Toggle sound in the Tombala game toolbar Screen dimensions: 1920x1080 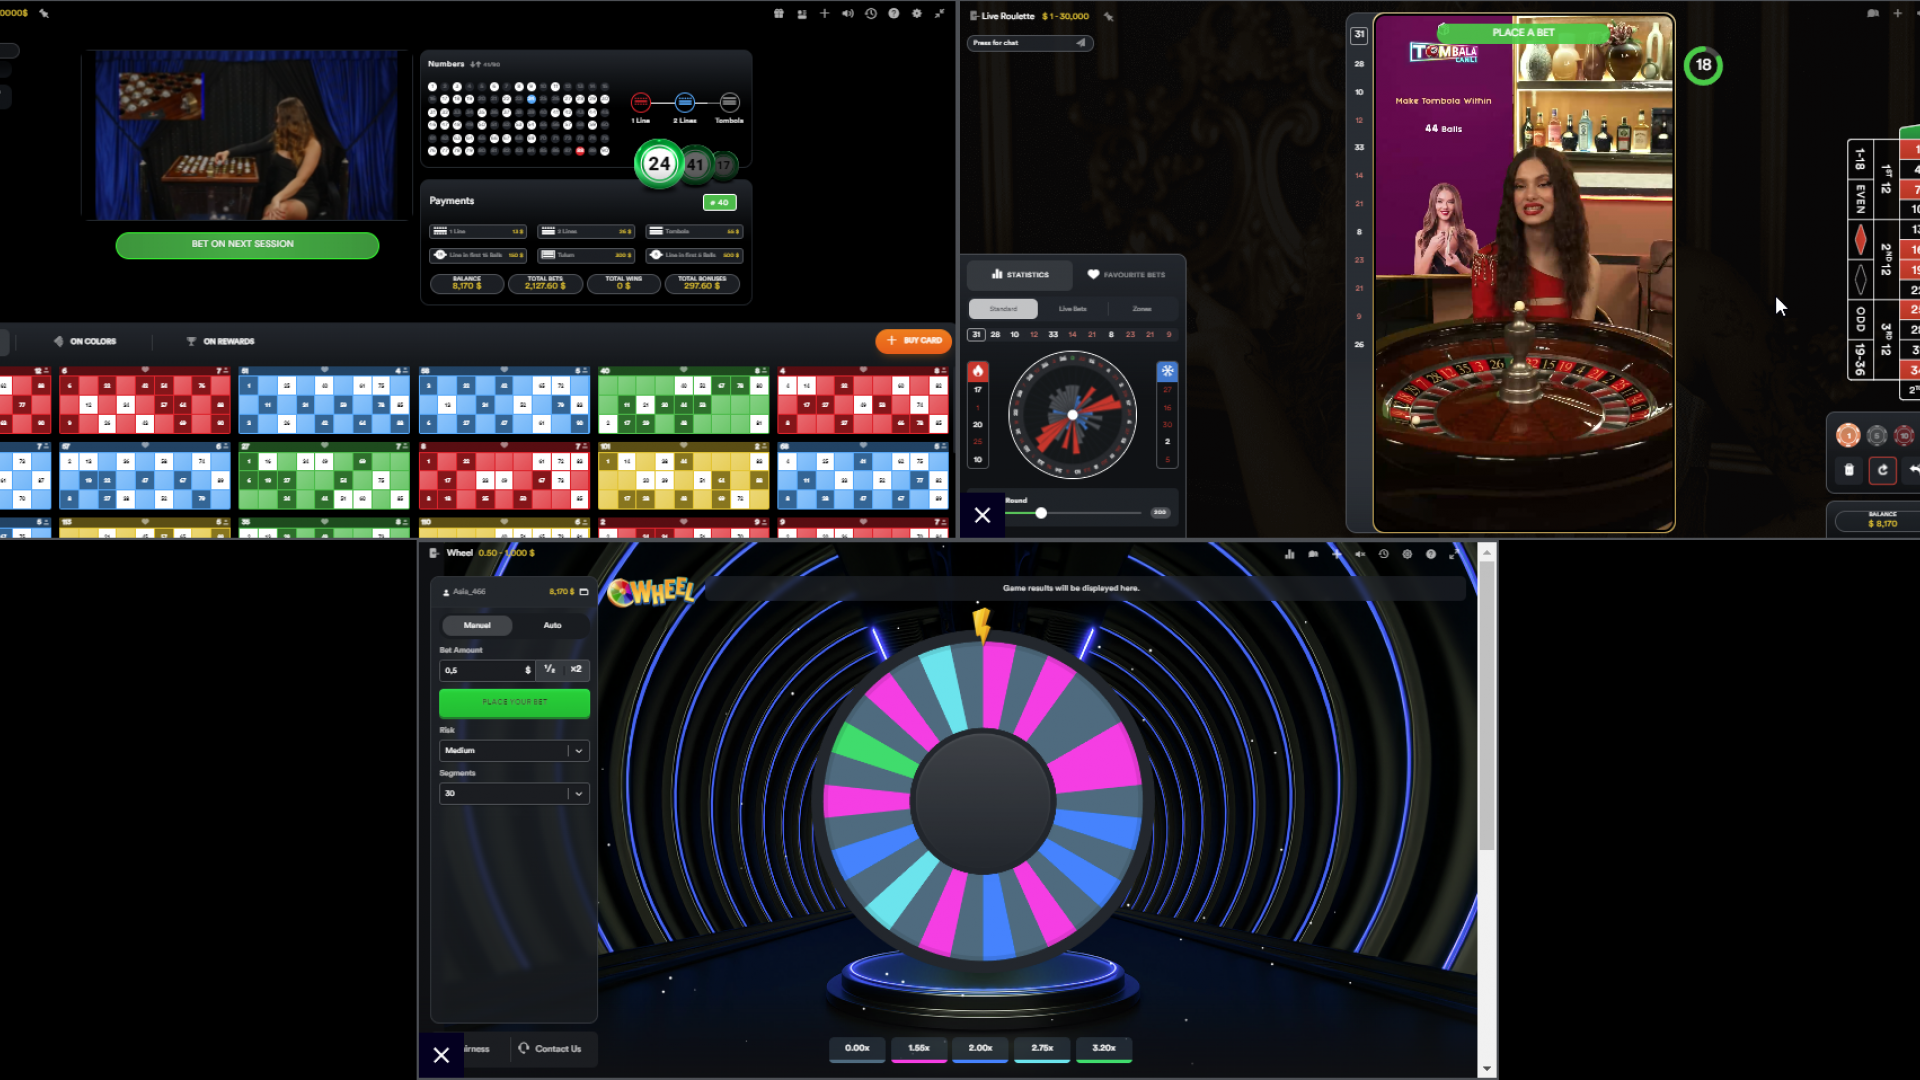pyautogui.click(x=848, y=14)
